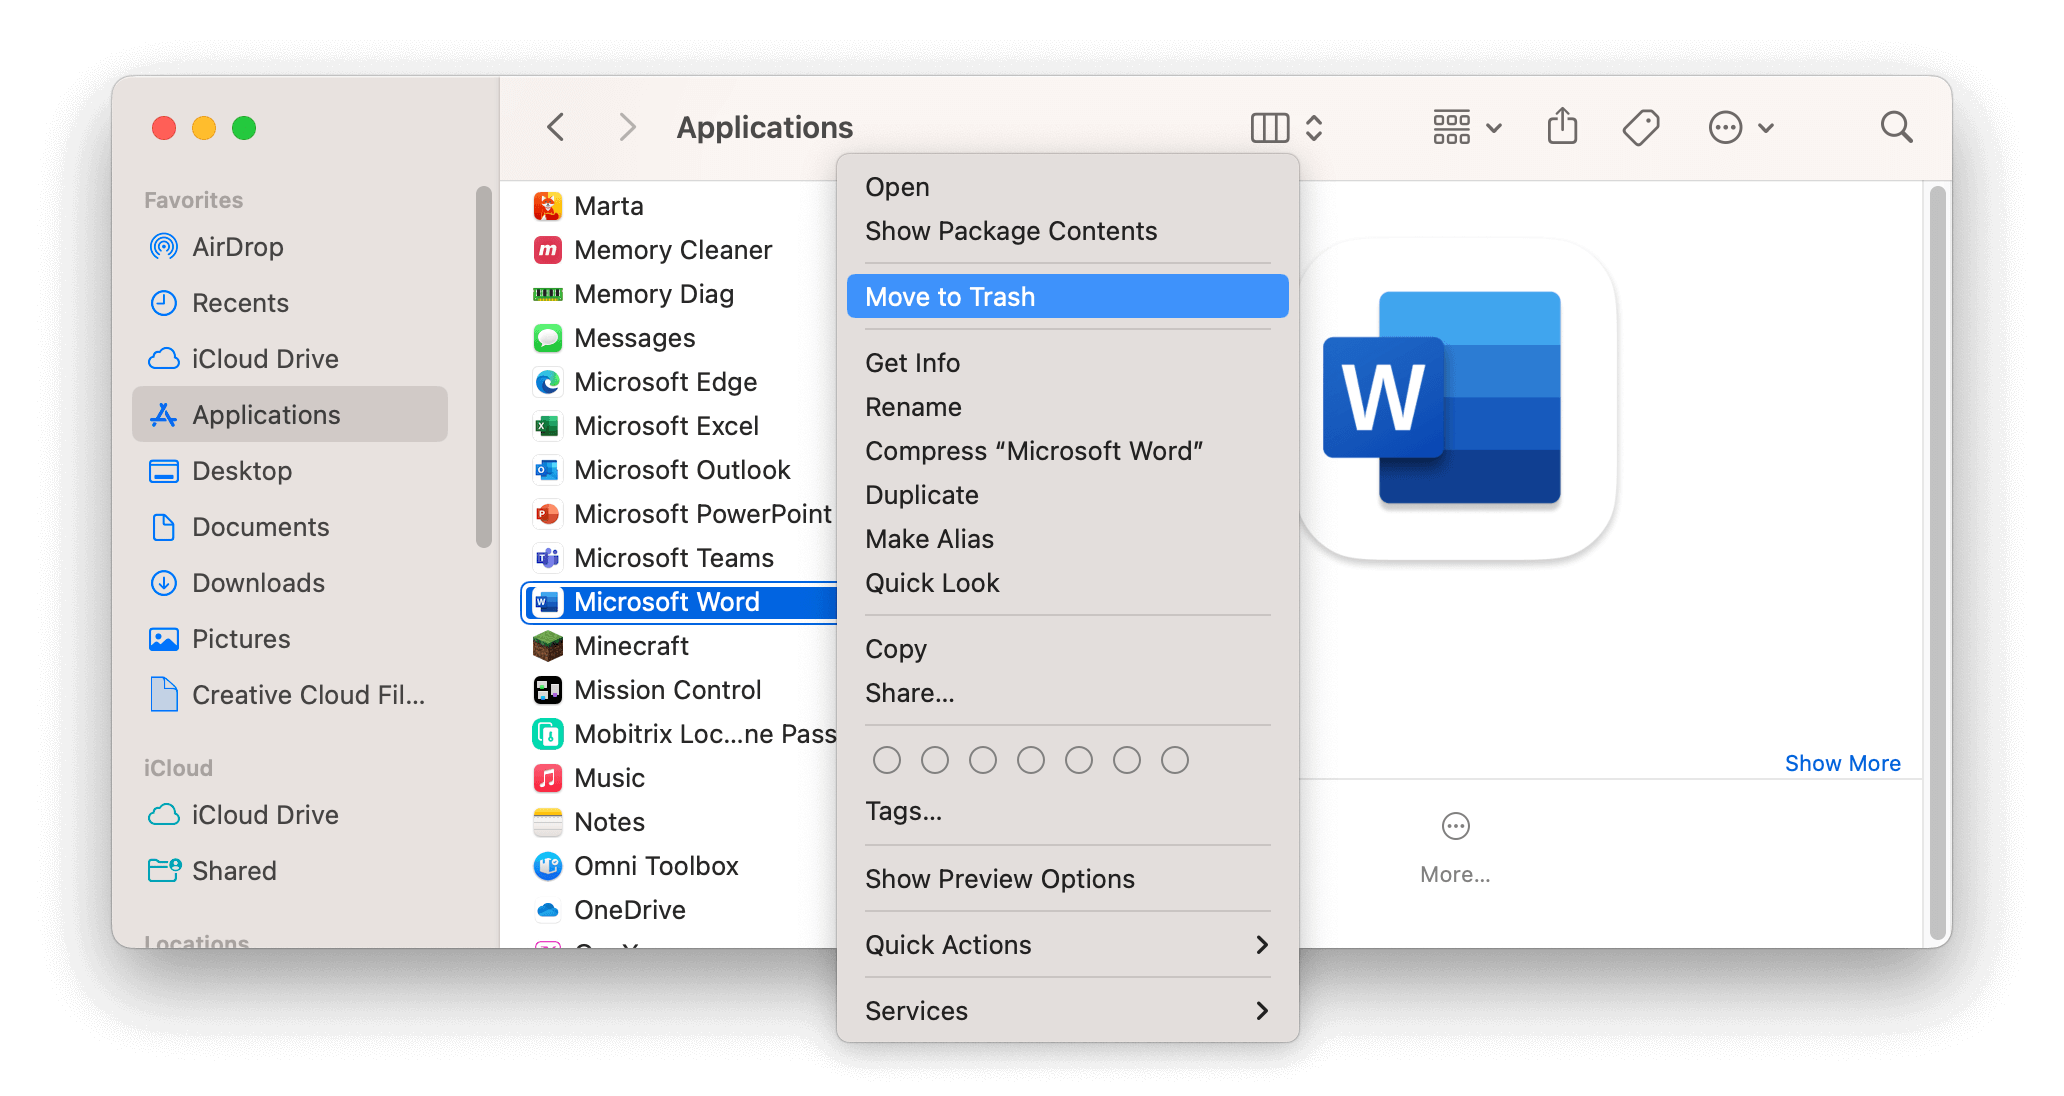Open the group-by grid dropdown
The image size is (2064, 1096).
pos(1467,128)
